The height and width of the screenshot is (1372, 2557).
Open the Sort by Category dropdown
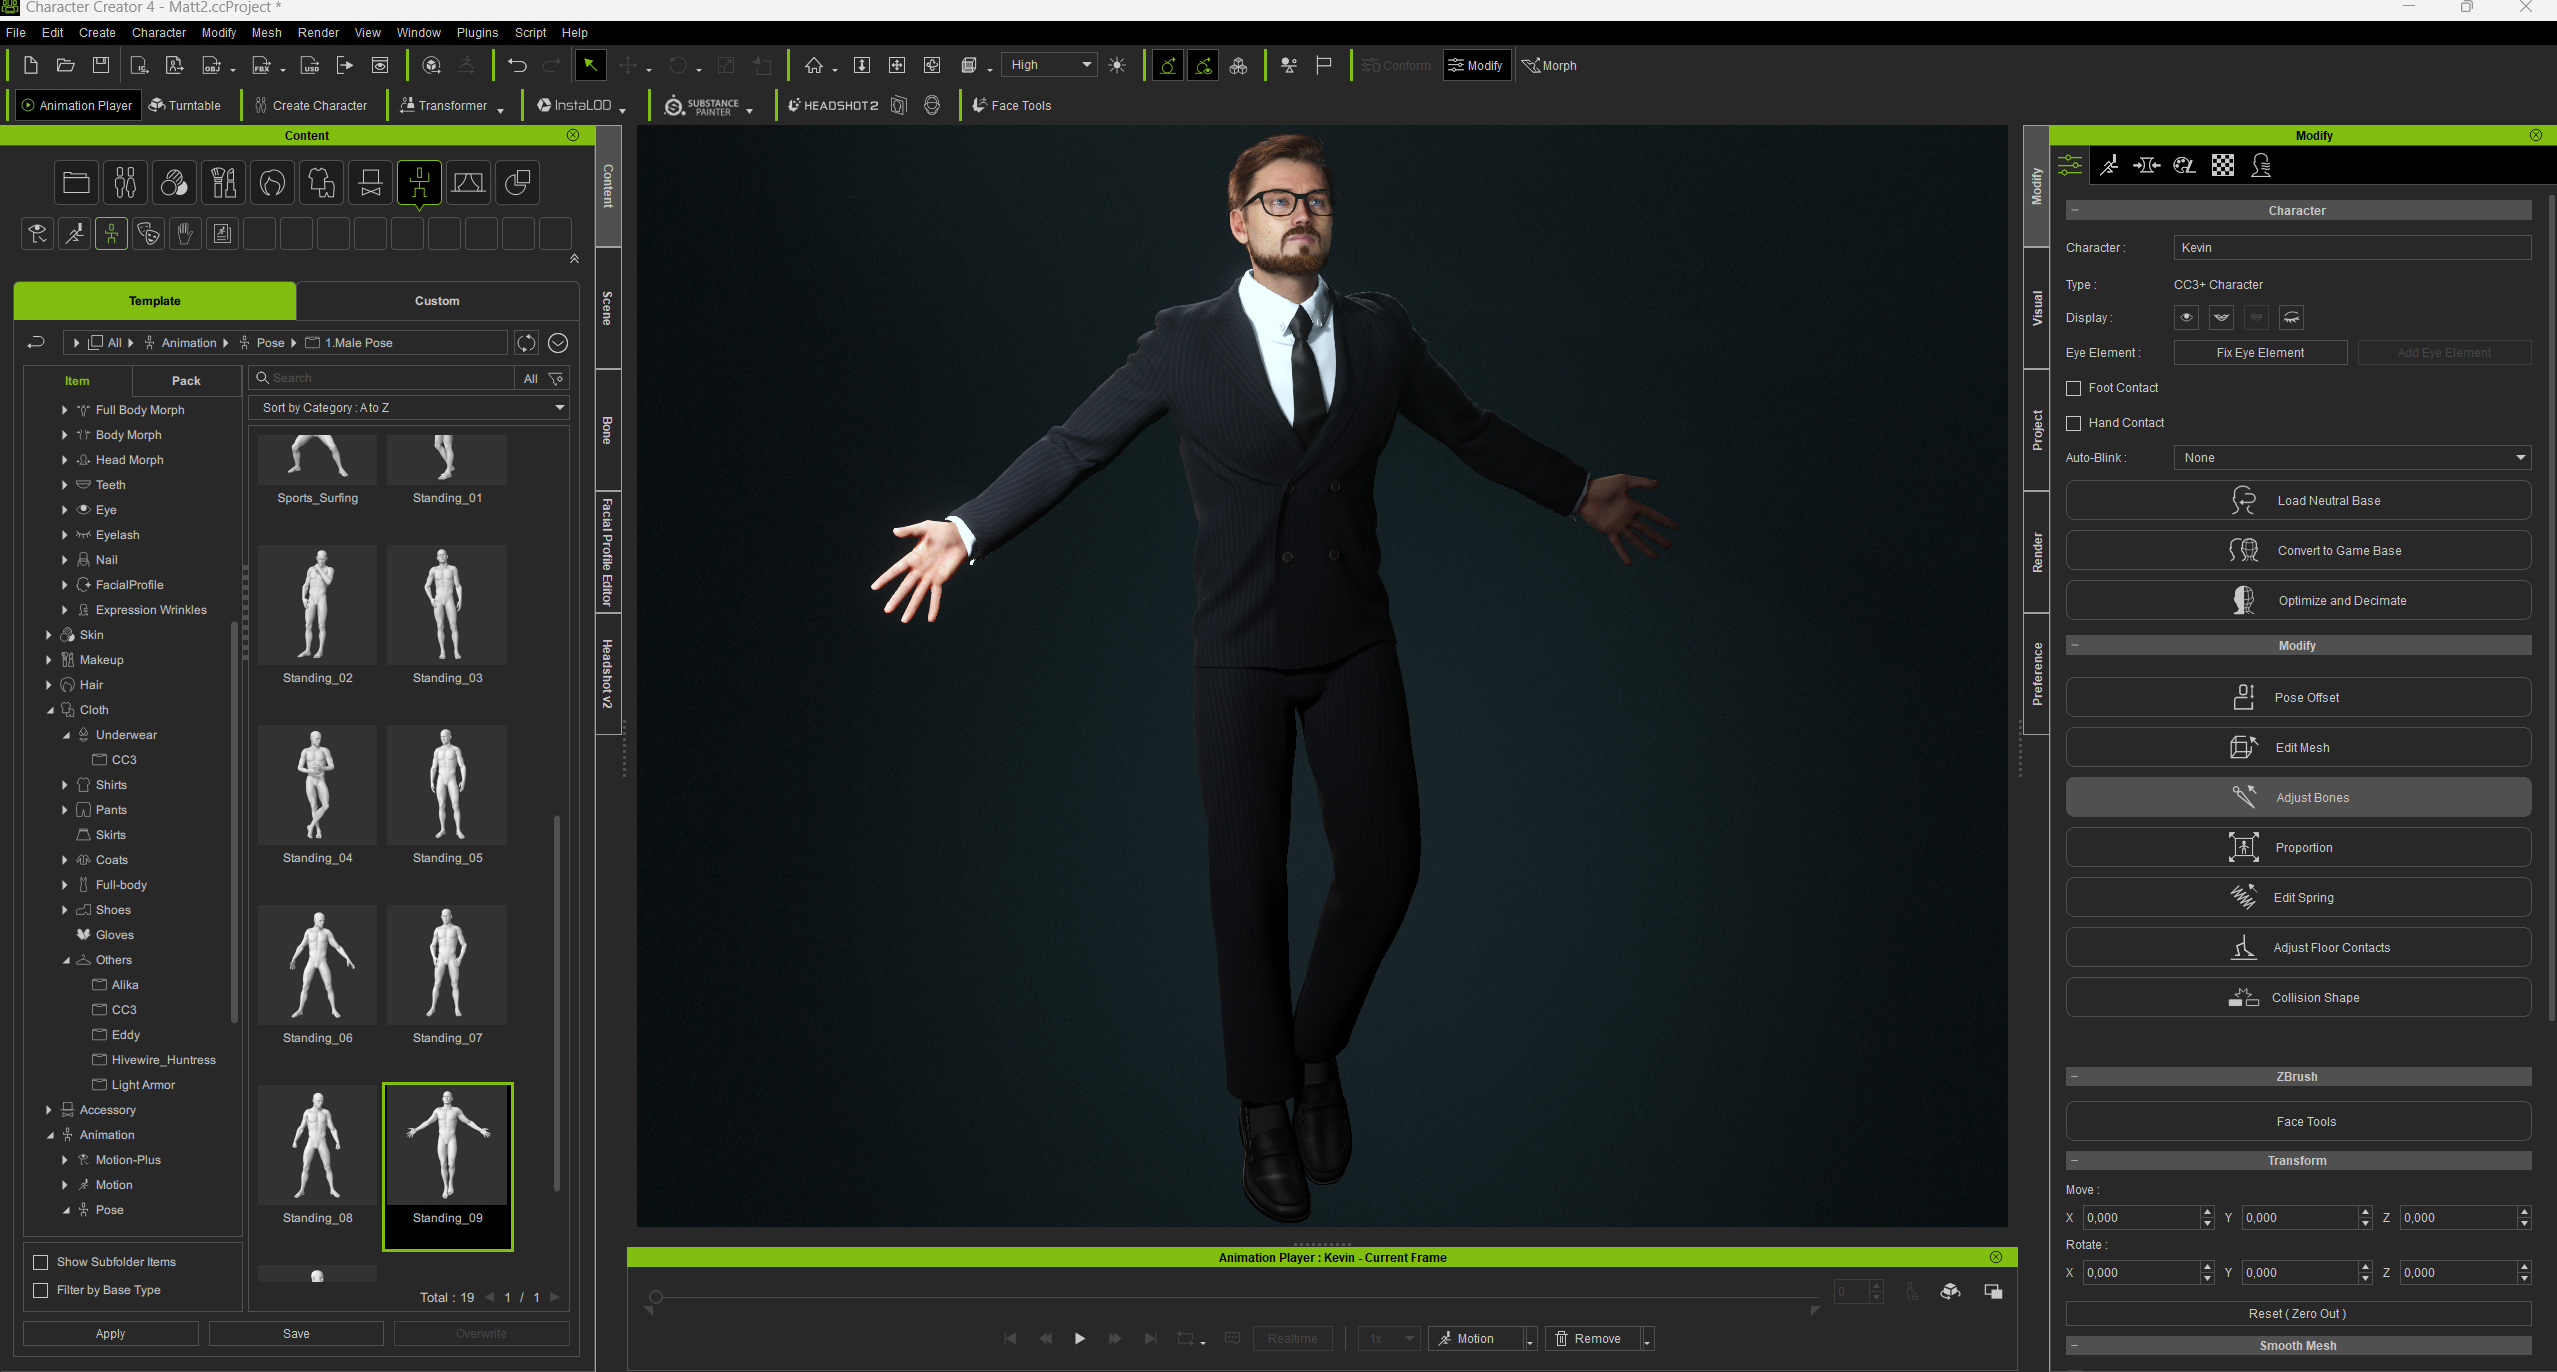409,408
